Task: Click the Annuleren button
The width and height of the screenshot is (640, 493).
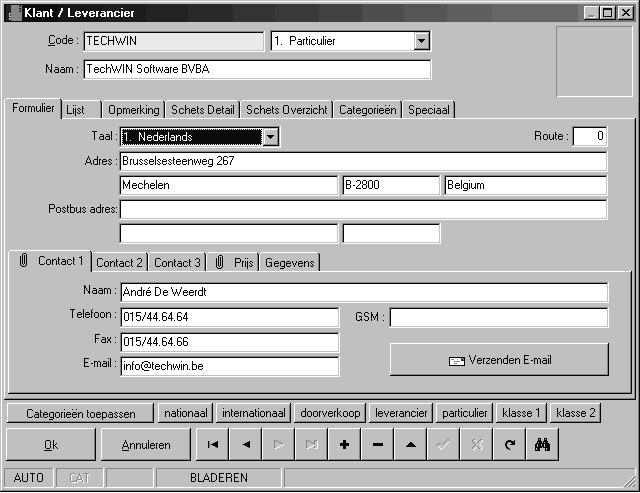Action: (146, 444)
